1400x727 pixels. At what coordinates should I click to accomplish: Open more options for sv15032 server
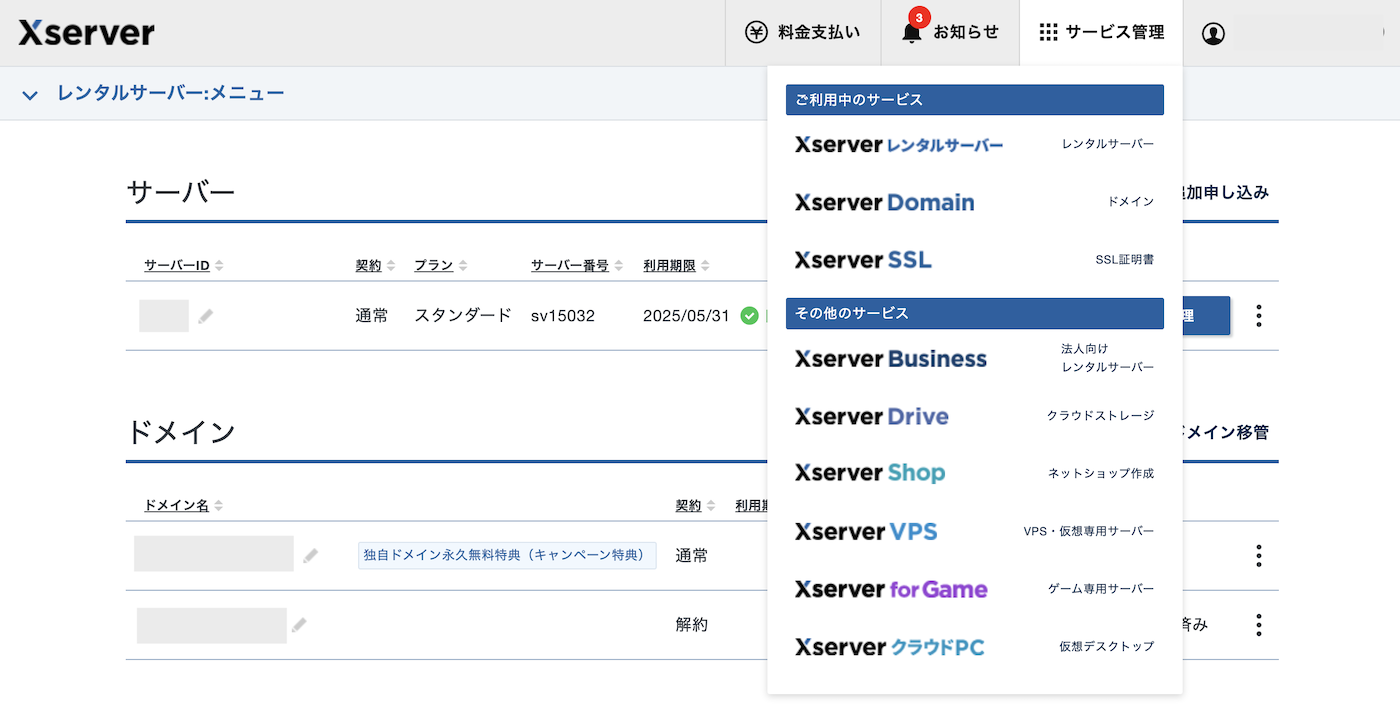tap(1258, 316)
